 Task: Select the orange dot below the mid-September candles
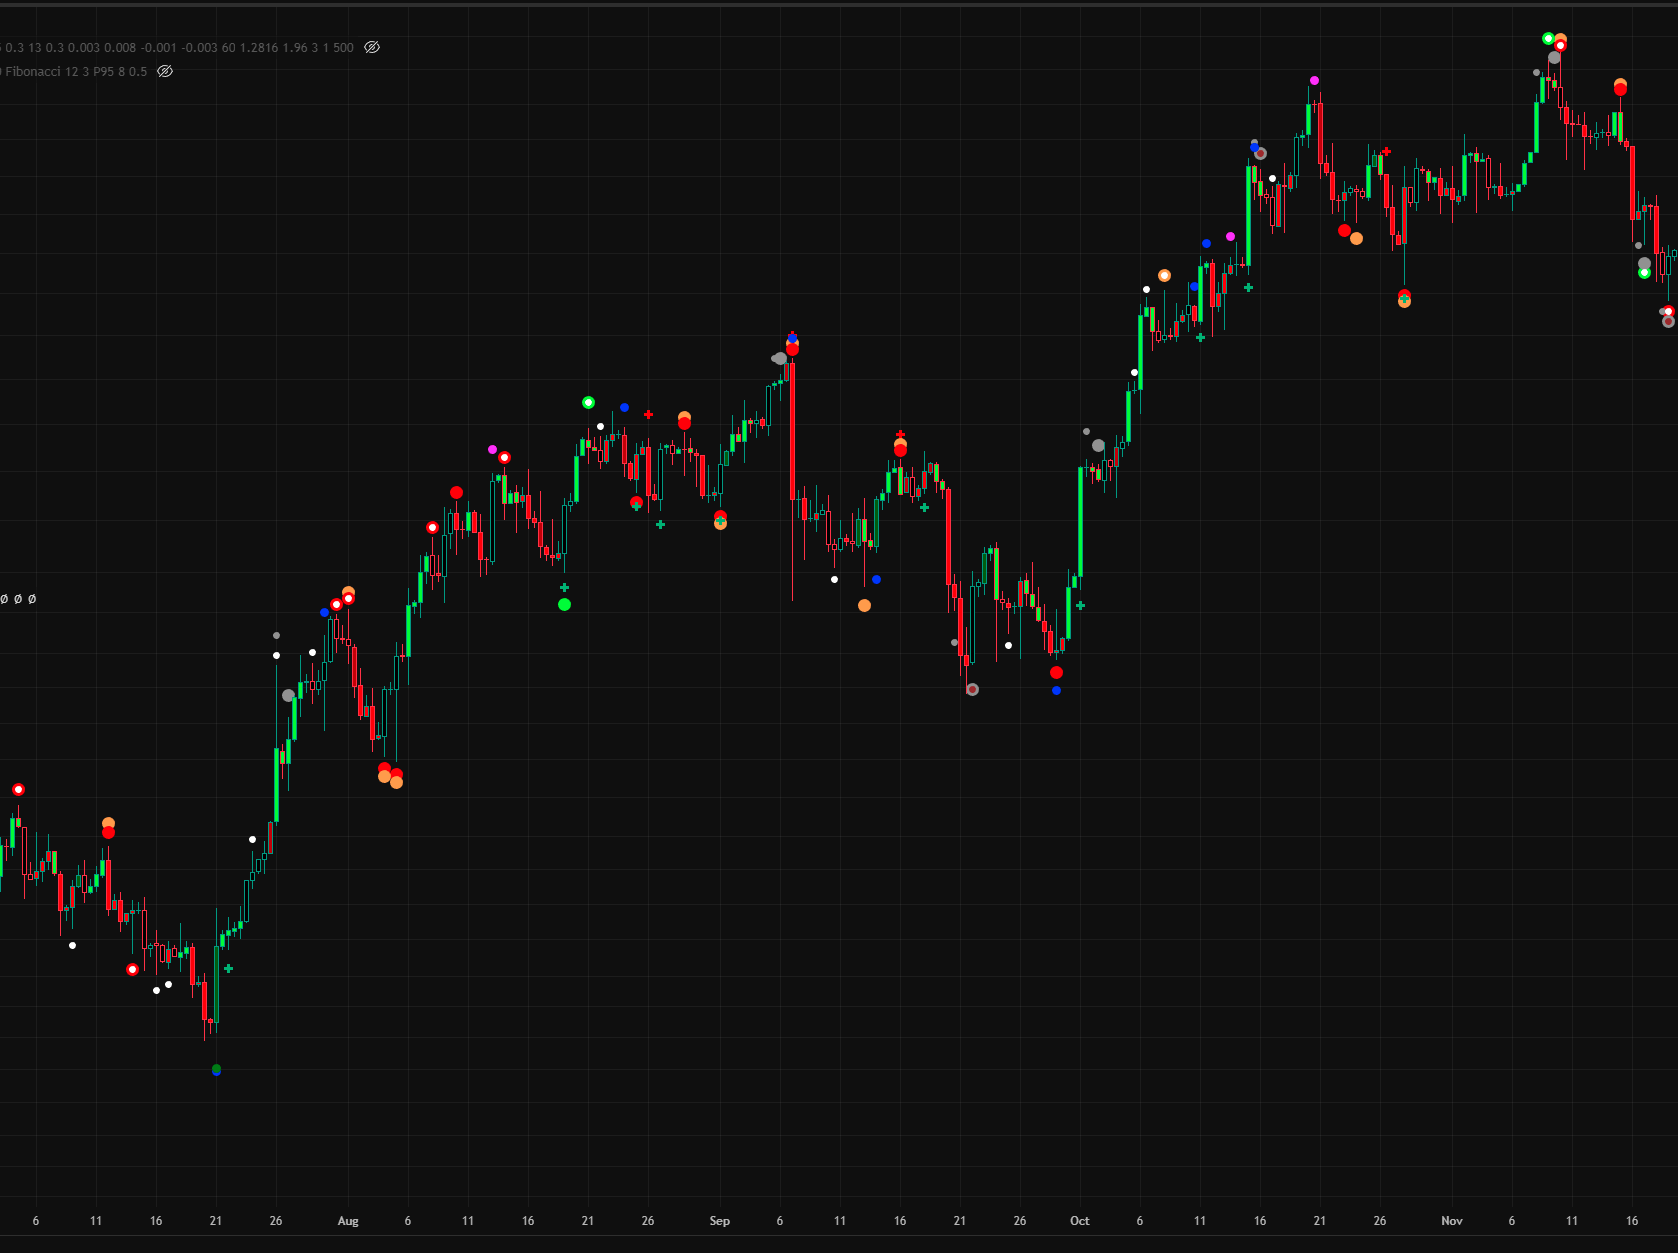pos(864,606)
